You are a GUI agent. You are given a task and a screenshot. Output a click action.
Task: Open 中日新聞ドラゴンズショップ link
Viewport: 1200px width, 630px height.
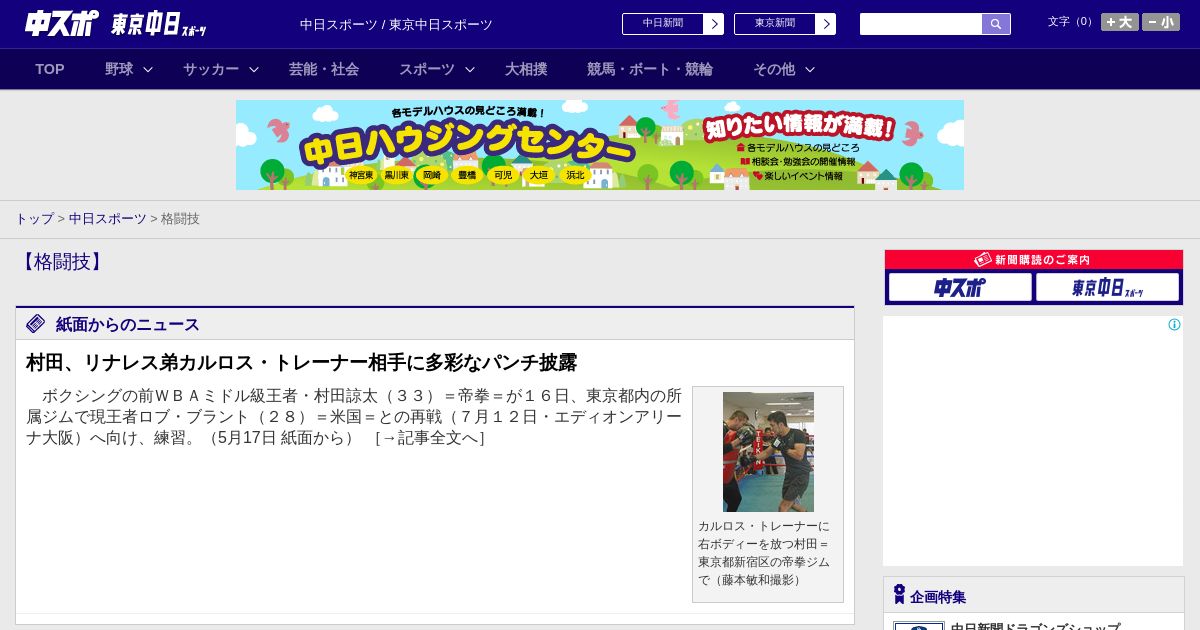(x=1035, y=627)
